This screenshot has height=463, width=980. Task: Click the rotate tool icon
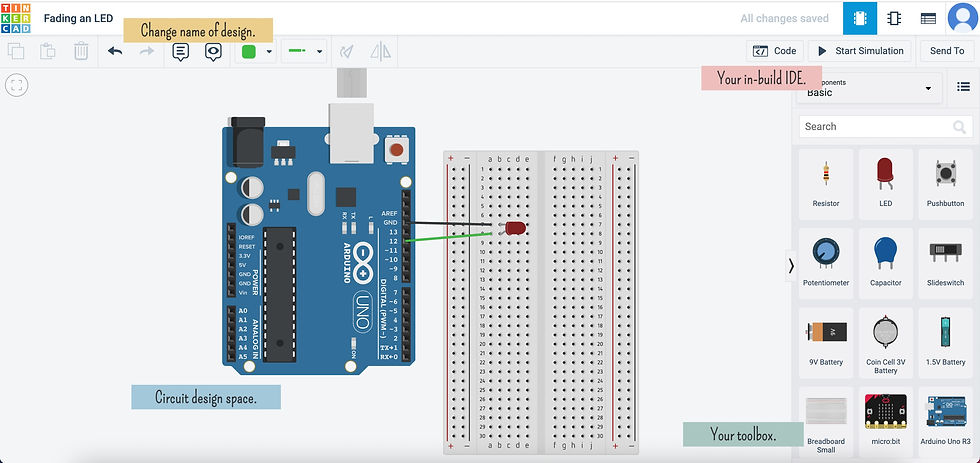pyautogui.click(x=346, y=52)
